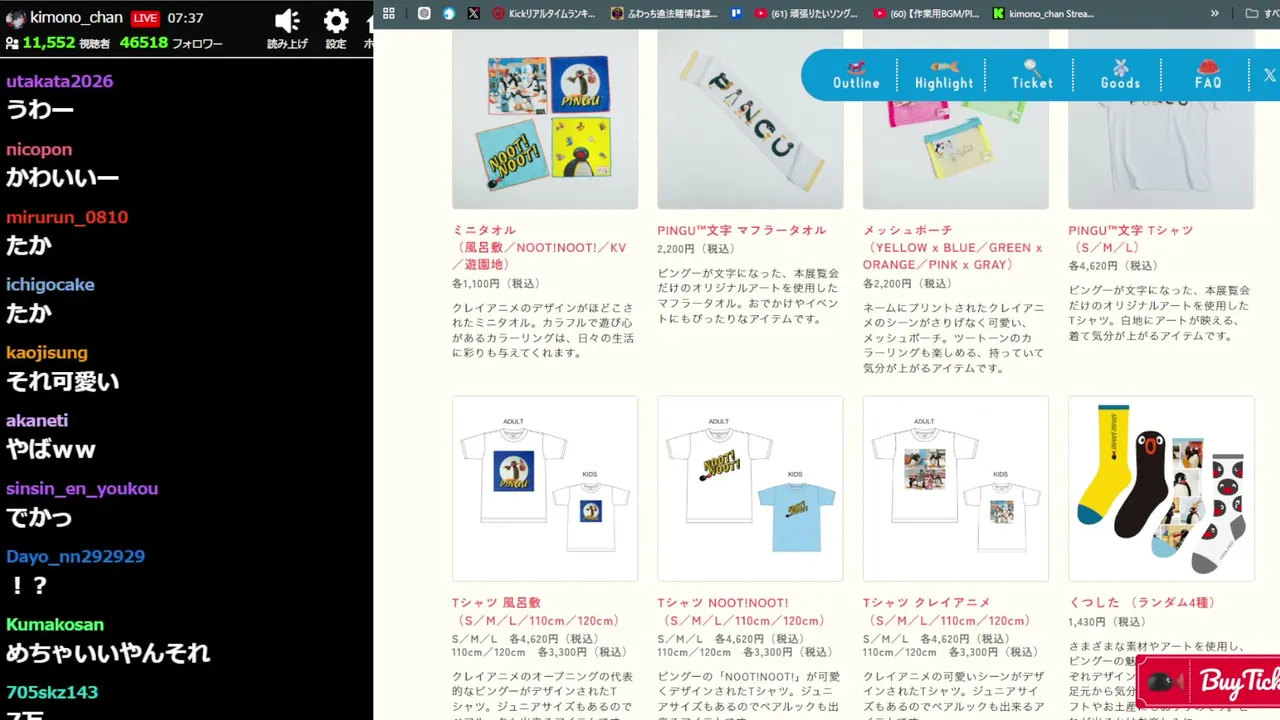Open the kimono_chan Stream Kick bookmark
Viewport: 1280px width, 720px height.
(1044, 13)
